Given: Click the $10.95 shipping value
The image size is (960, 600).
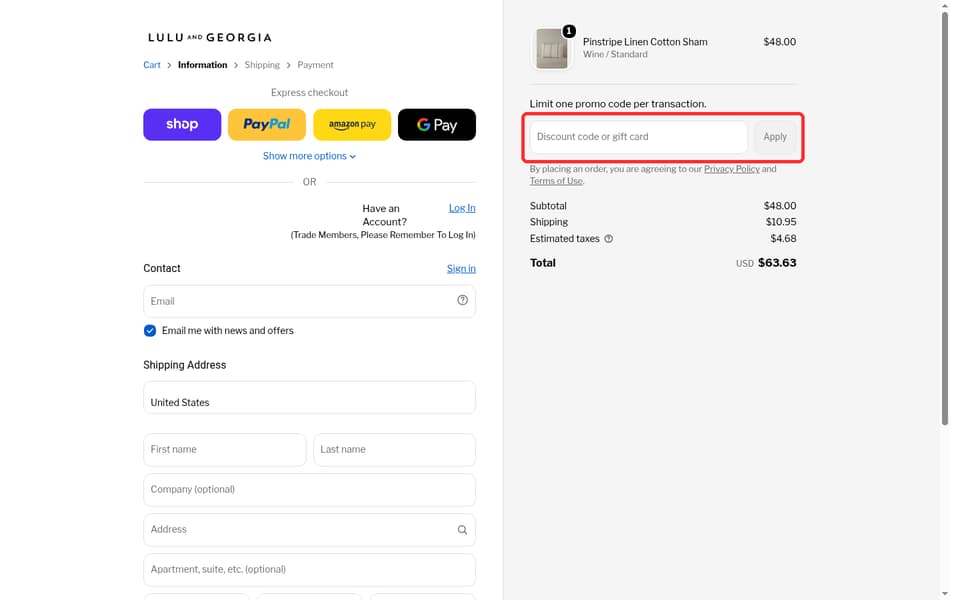Looking at the screenshot, I should [781, 222].
